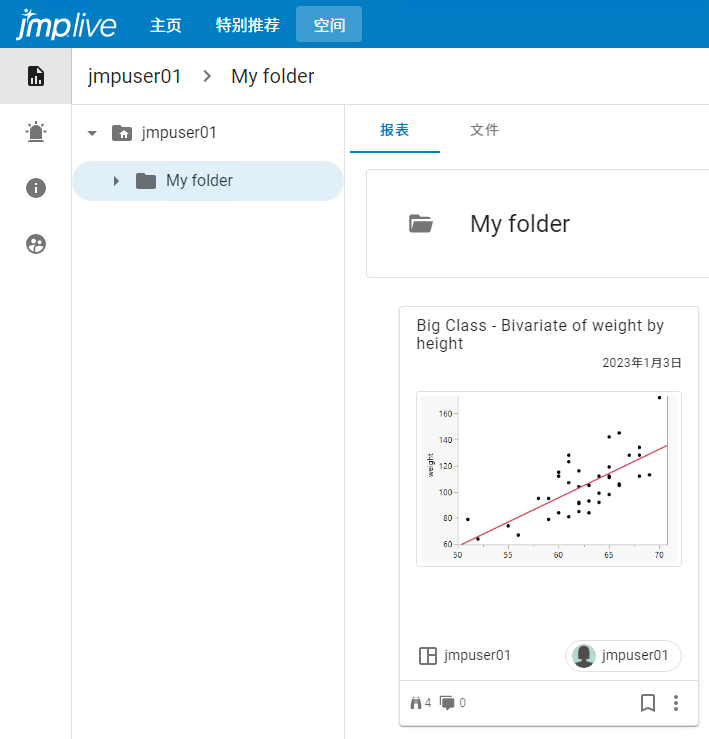Screen dimensions: 709x739
Task: Click the JMP Live logo
Action: 66,24
